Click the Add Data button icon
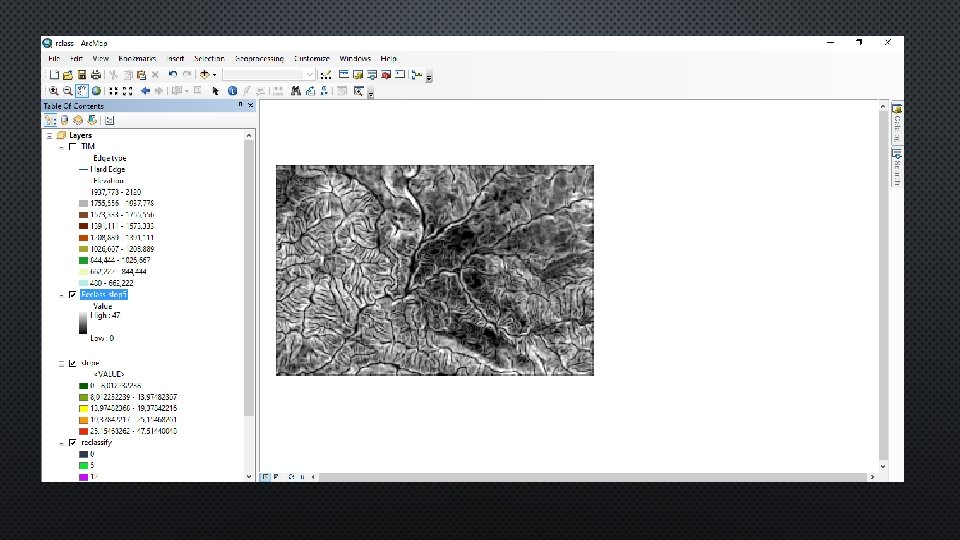 tap(205, 74)
